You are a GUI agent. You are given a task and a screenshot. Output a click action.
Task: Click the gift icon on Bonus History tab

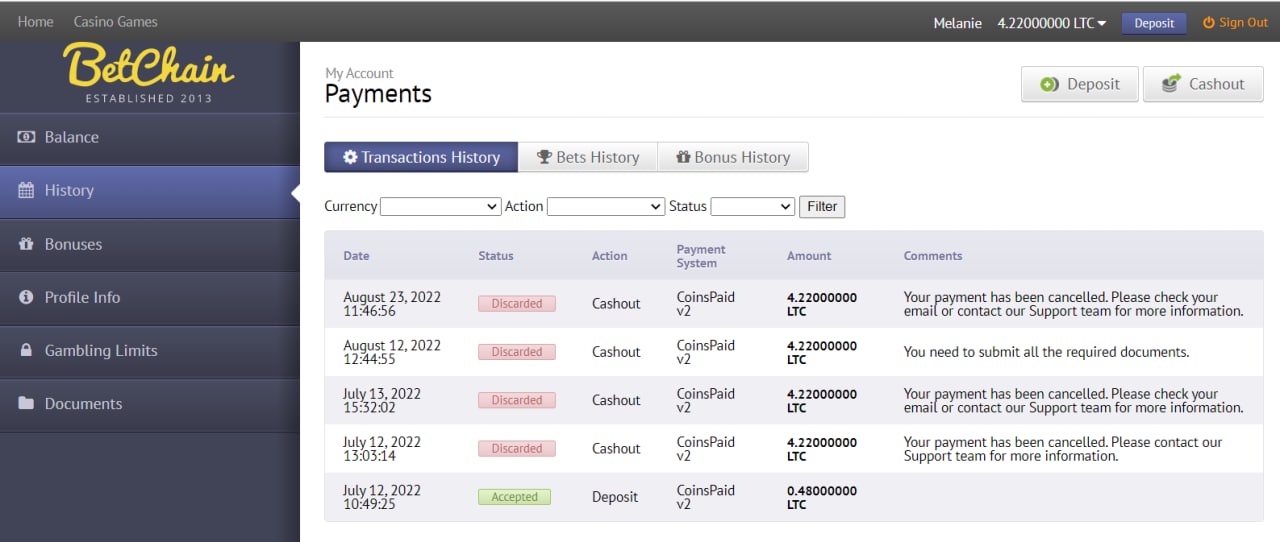tap(683, 157)
